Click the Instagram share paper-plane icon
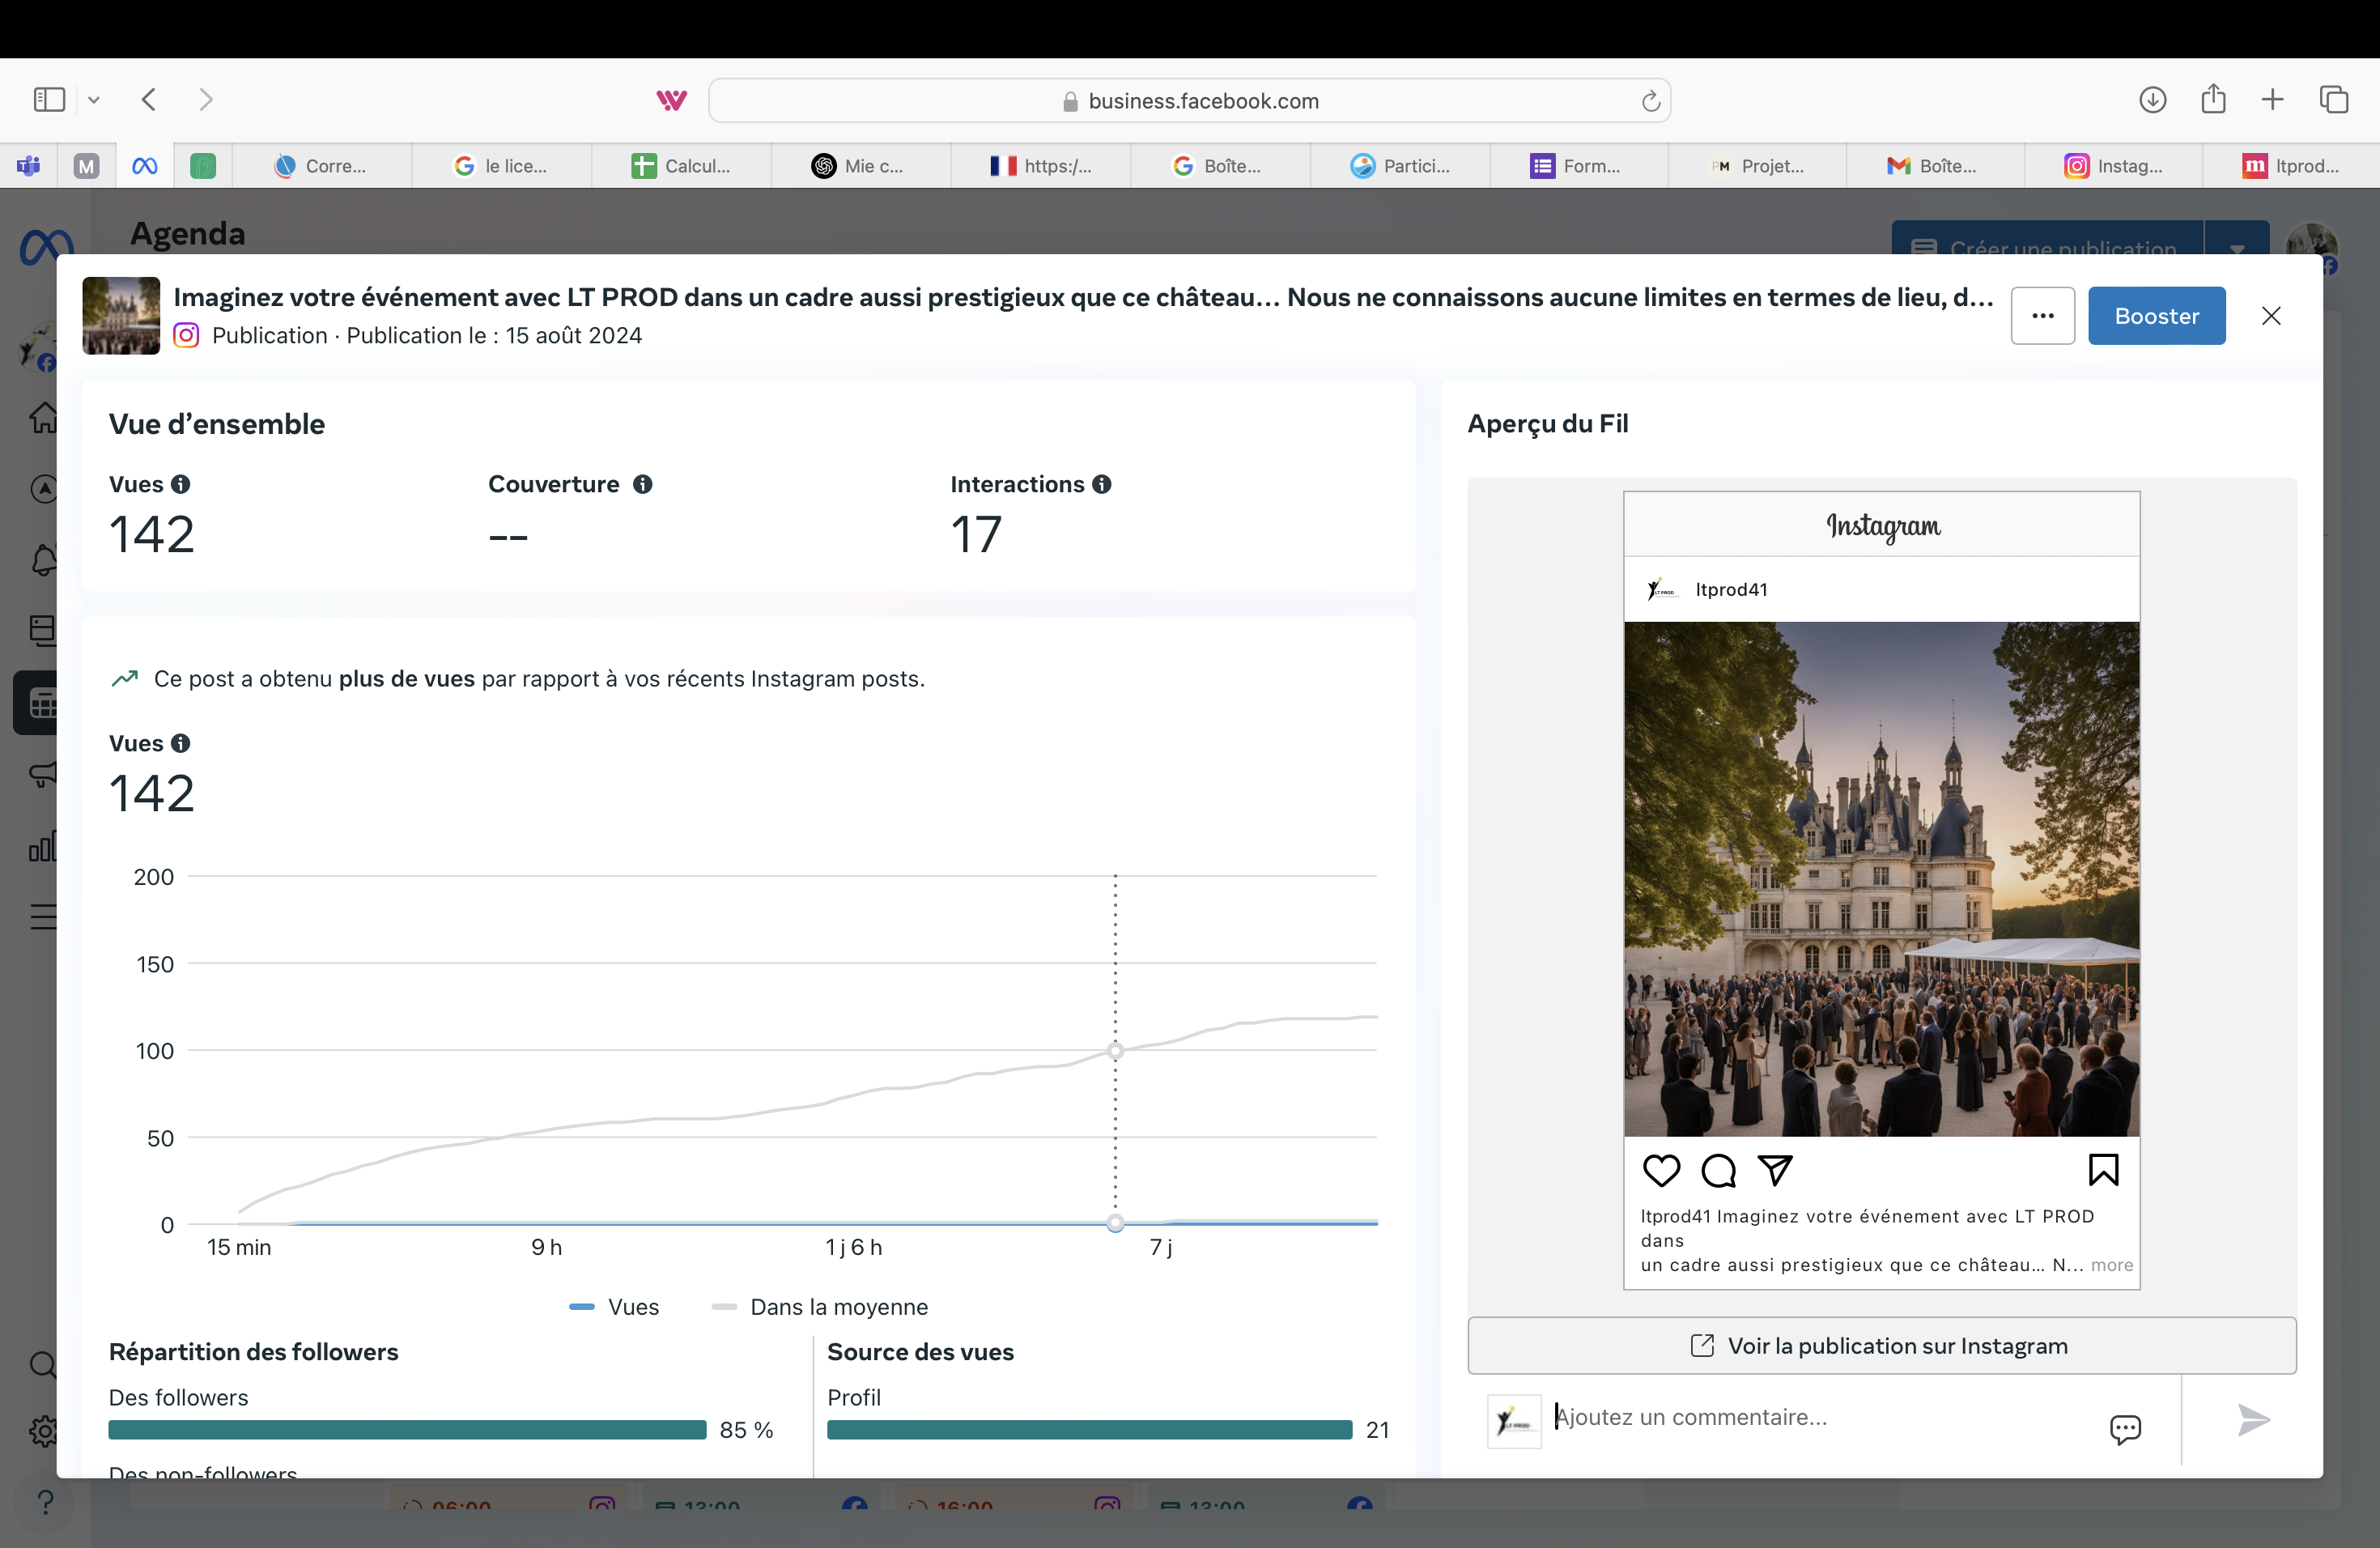Viewport: 2380px width, 1548px height. click(x=1775, y=1170)
